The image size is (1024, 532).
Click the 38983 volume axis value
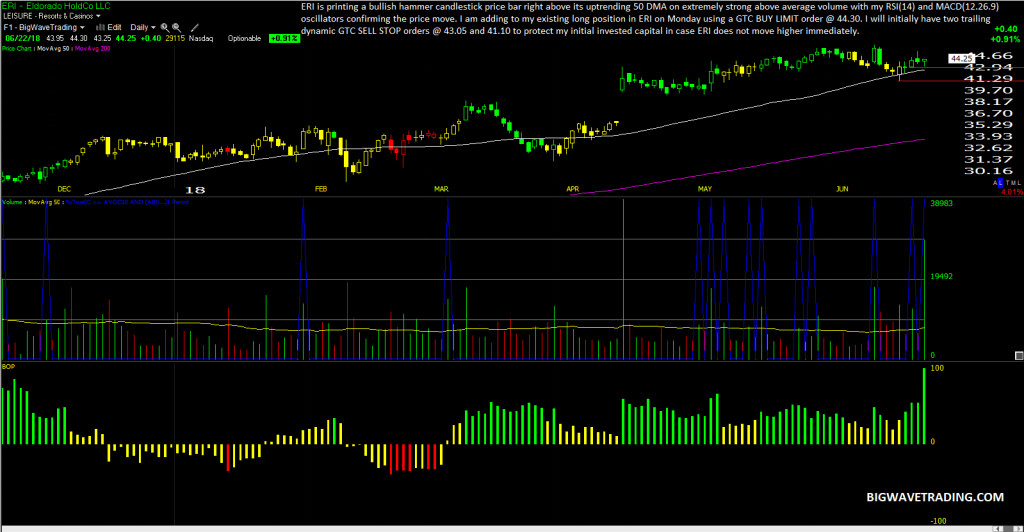941,203
